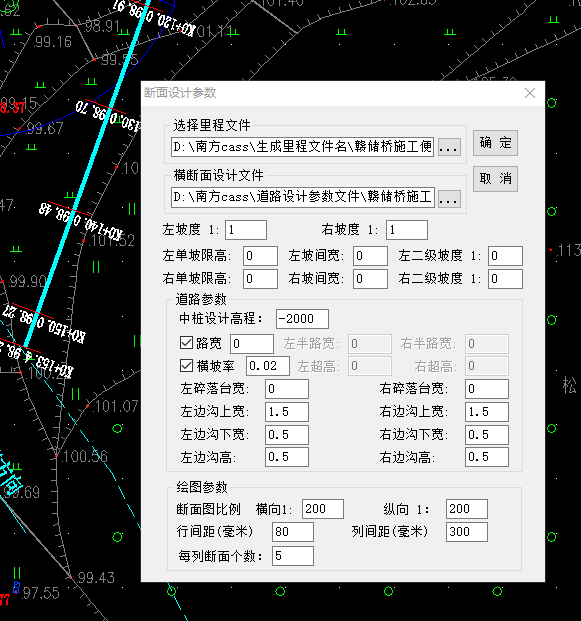
Task: Click browse button for 横断面设计文件
Action: point(449,198)
